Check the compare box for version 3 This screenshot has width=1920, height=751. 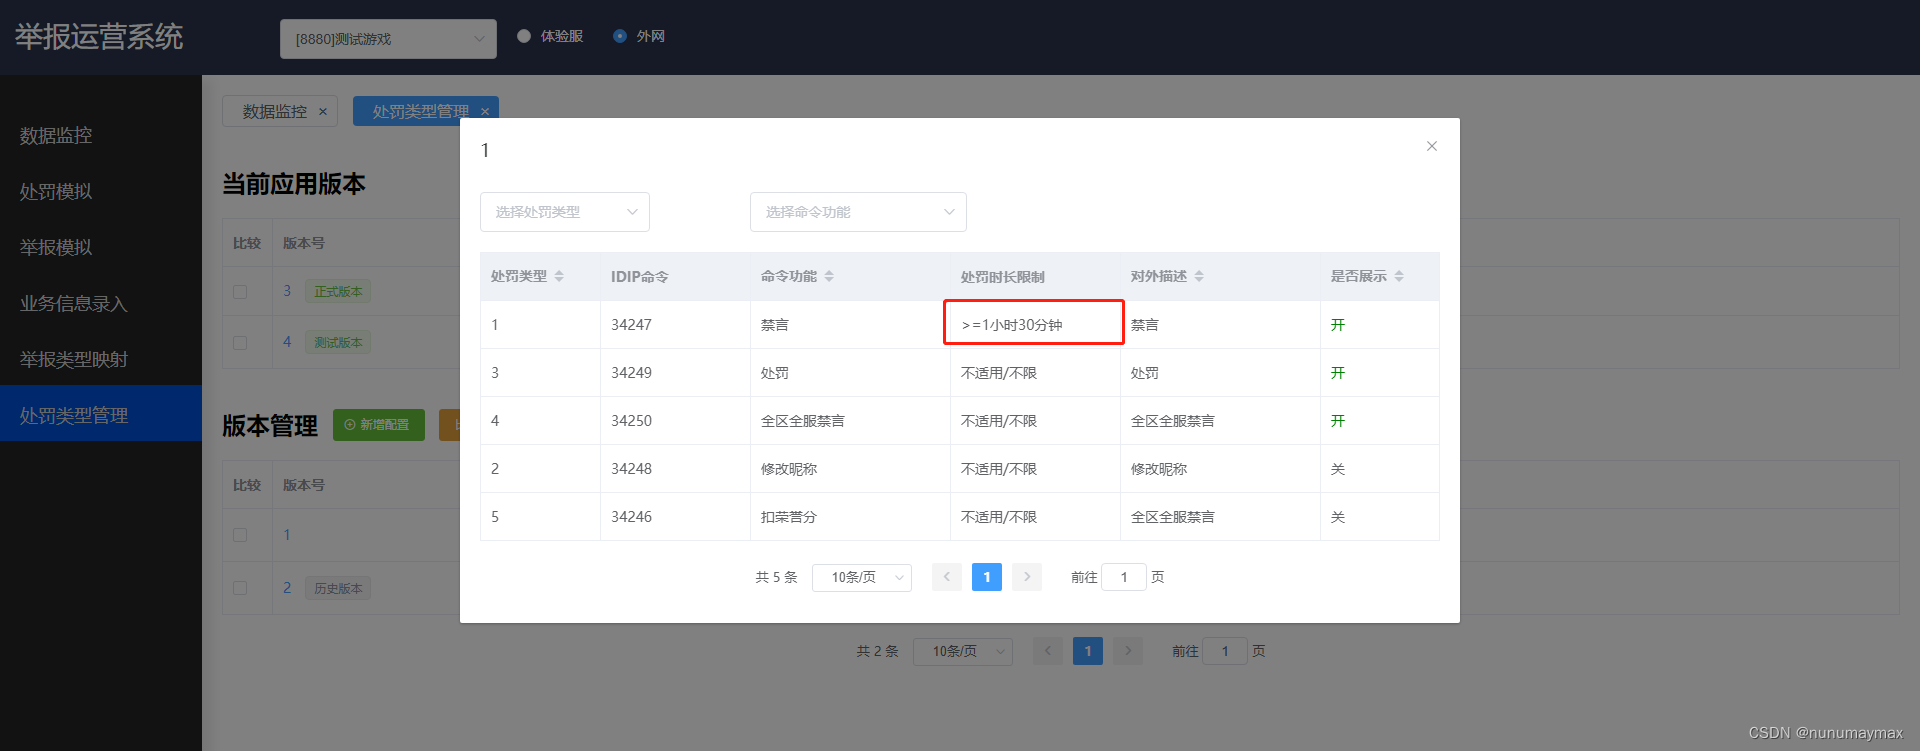(240, 292)
